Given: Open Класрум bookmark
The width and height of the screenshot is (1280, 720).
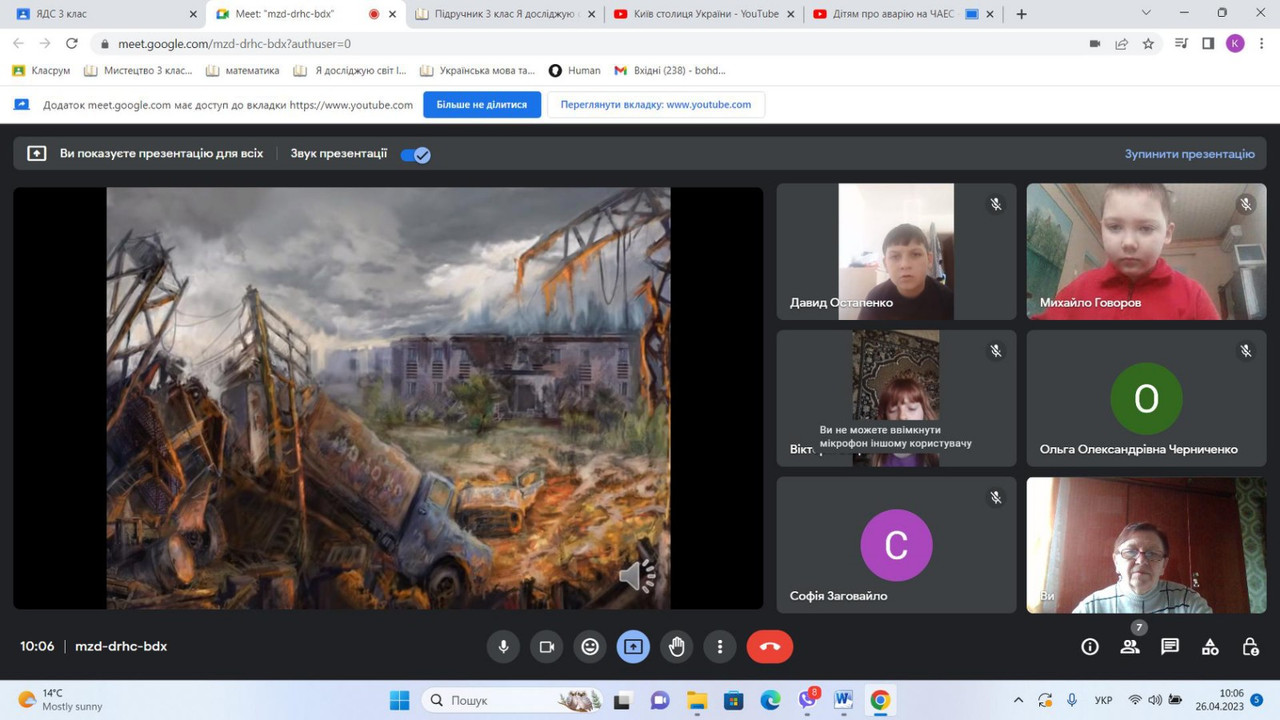Looking at the screenshot, I should pos(41,71).
